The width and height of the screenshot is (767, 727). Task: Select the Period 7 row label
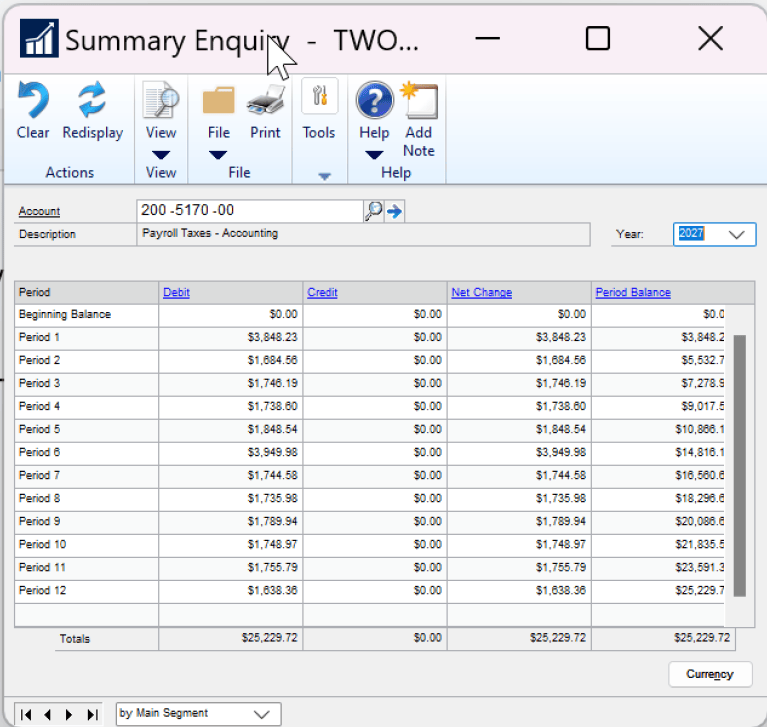[39, 475]
